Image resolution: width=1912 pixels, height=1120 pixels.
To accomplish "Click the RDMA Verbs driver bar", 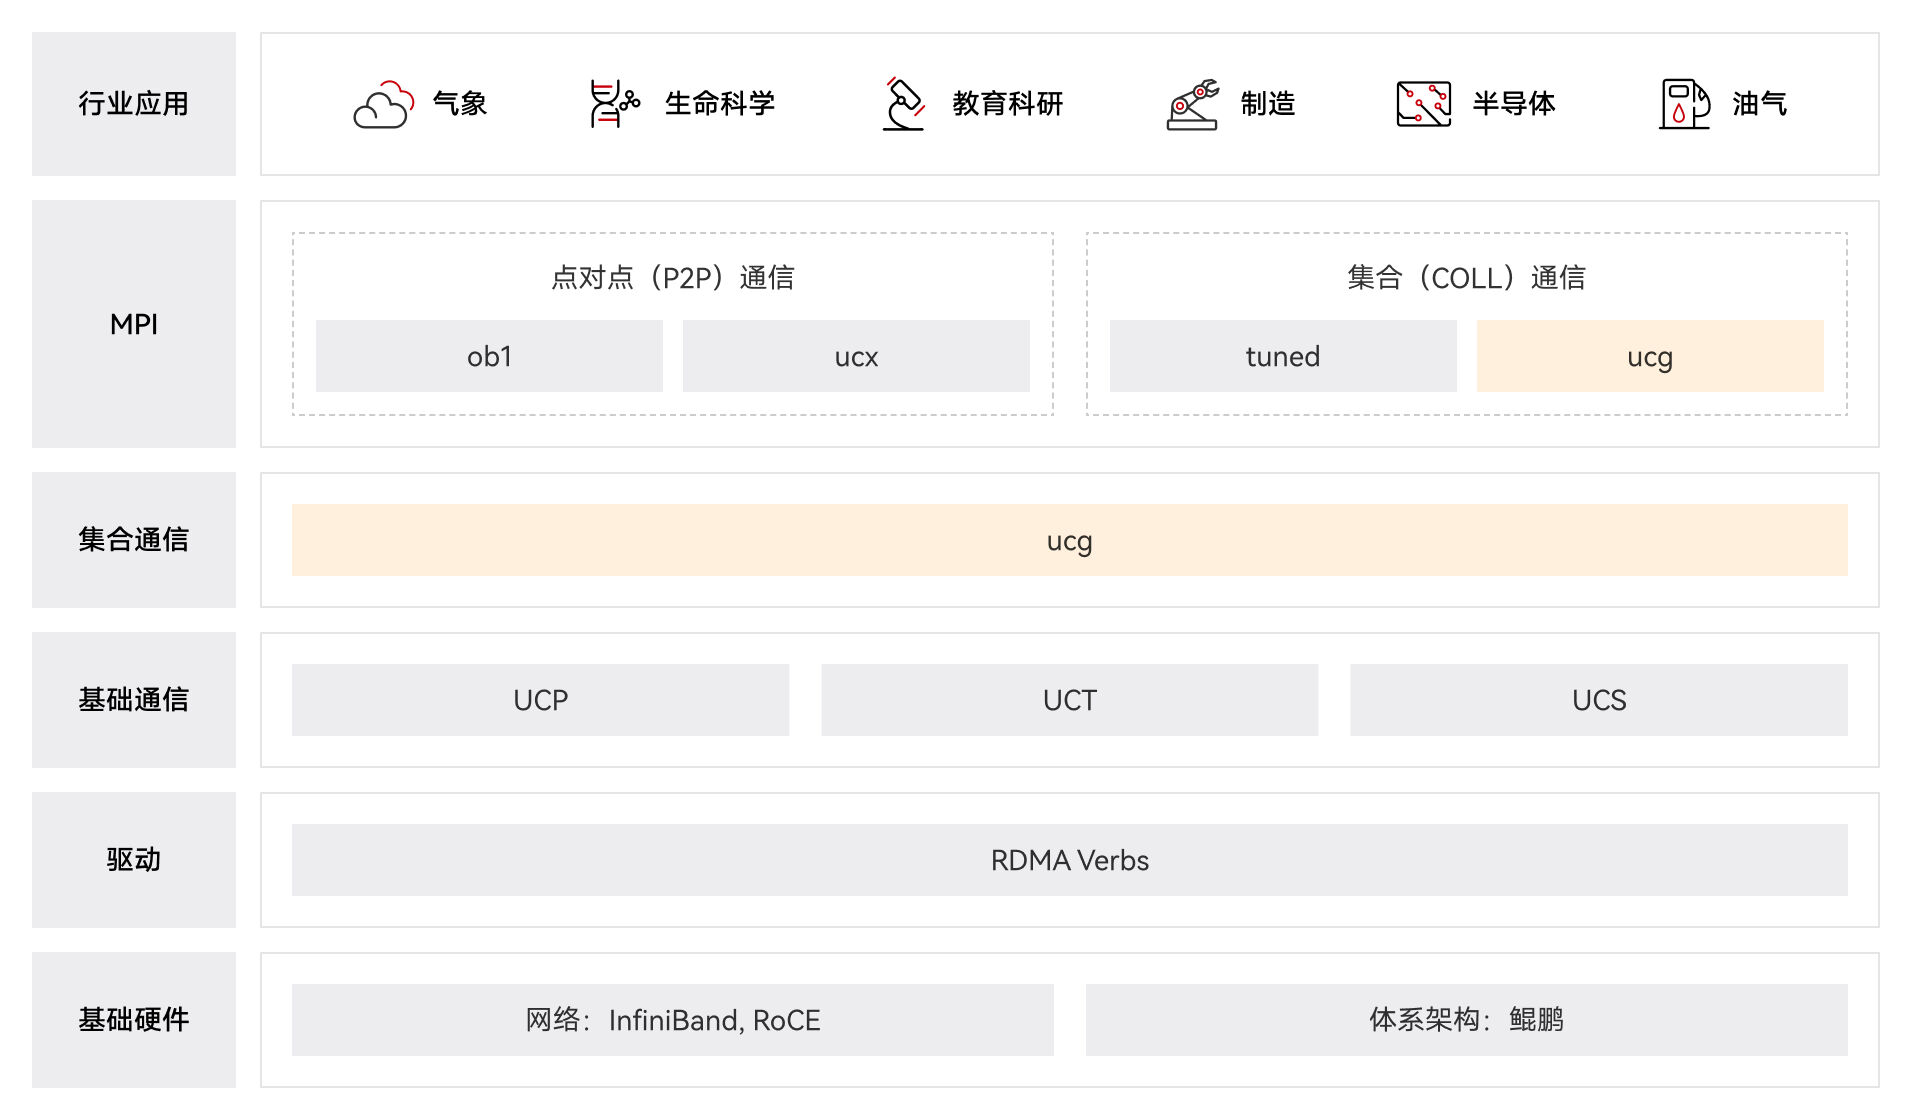I will tap(1069, 860).
